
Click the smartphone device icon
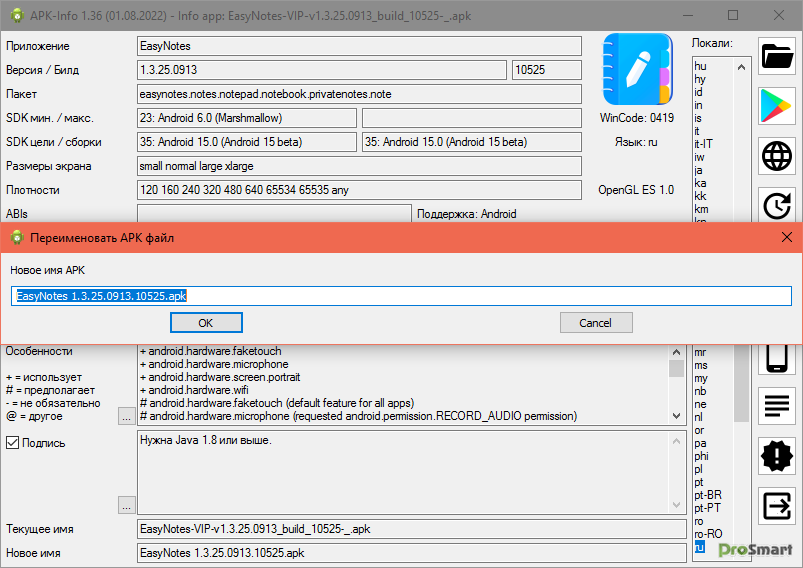pyautogui.click(x=777, y=358)
